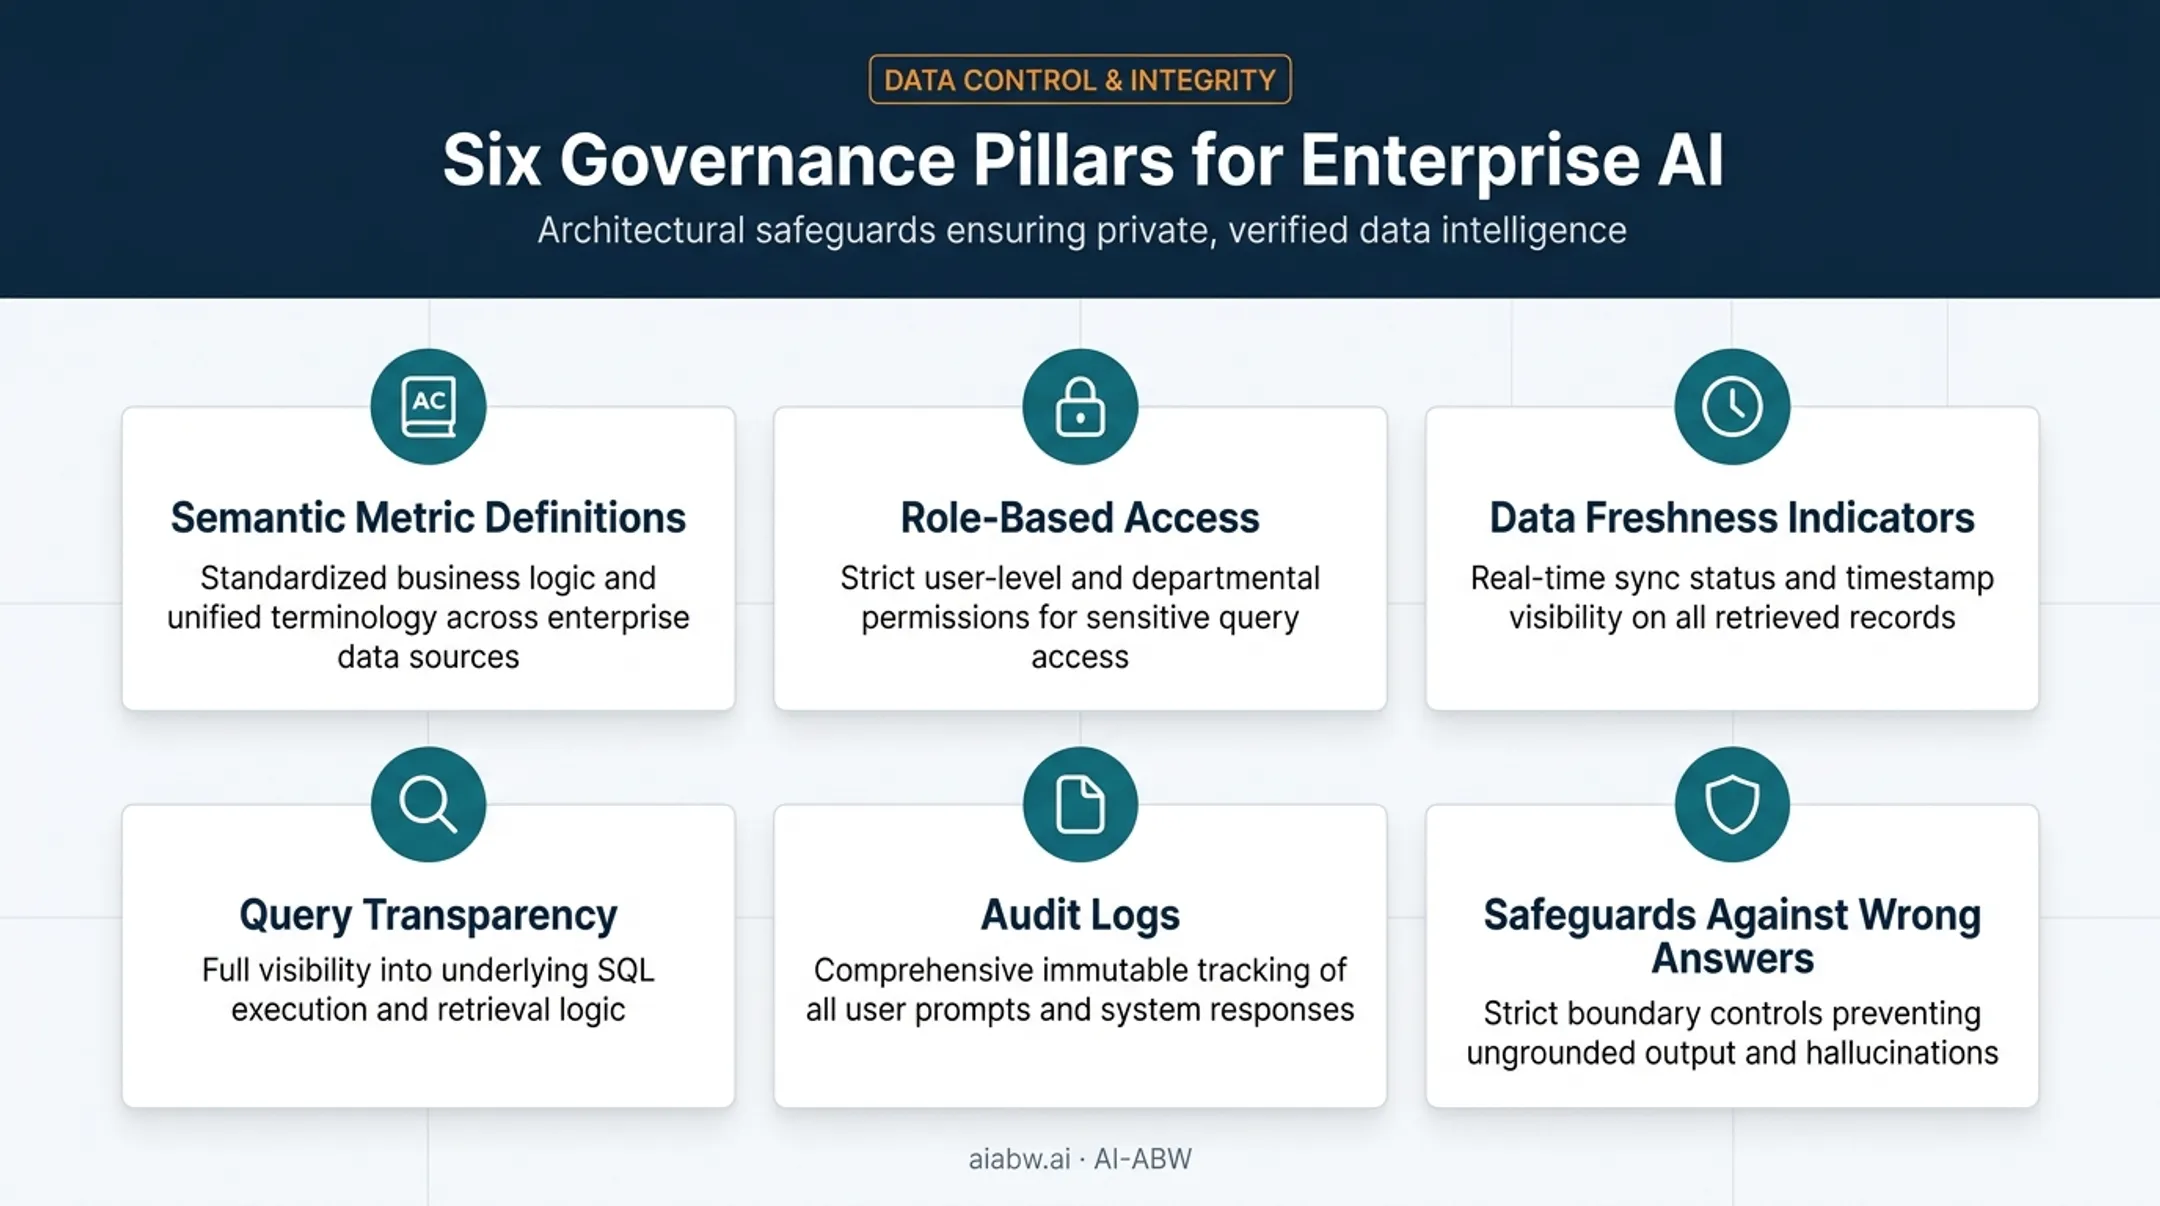Select the DATA CONTROL & INTEGRITY badge
2160x1206 pixels.
coord(1080,79)
